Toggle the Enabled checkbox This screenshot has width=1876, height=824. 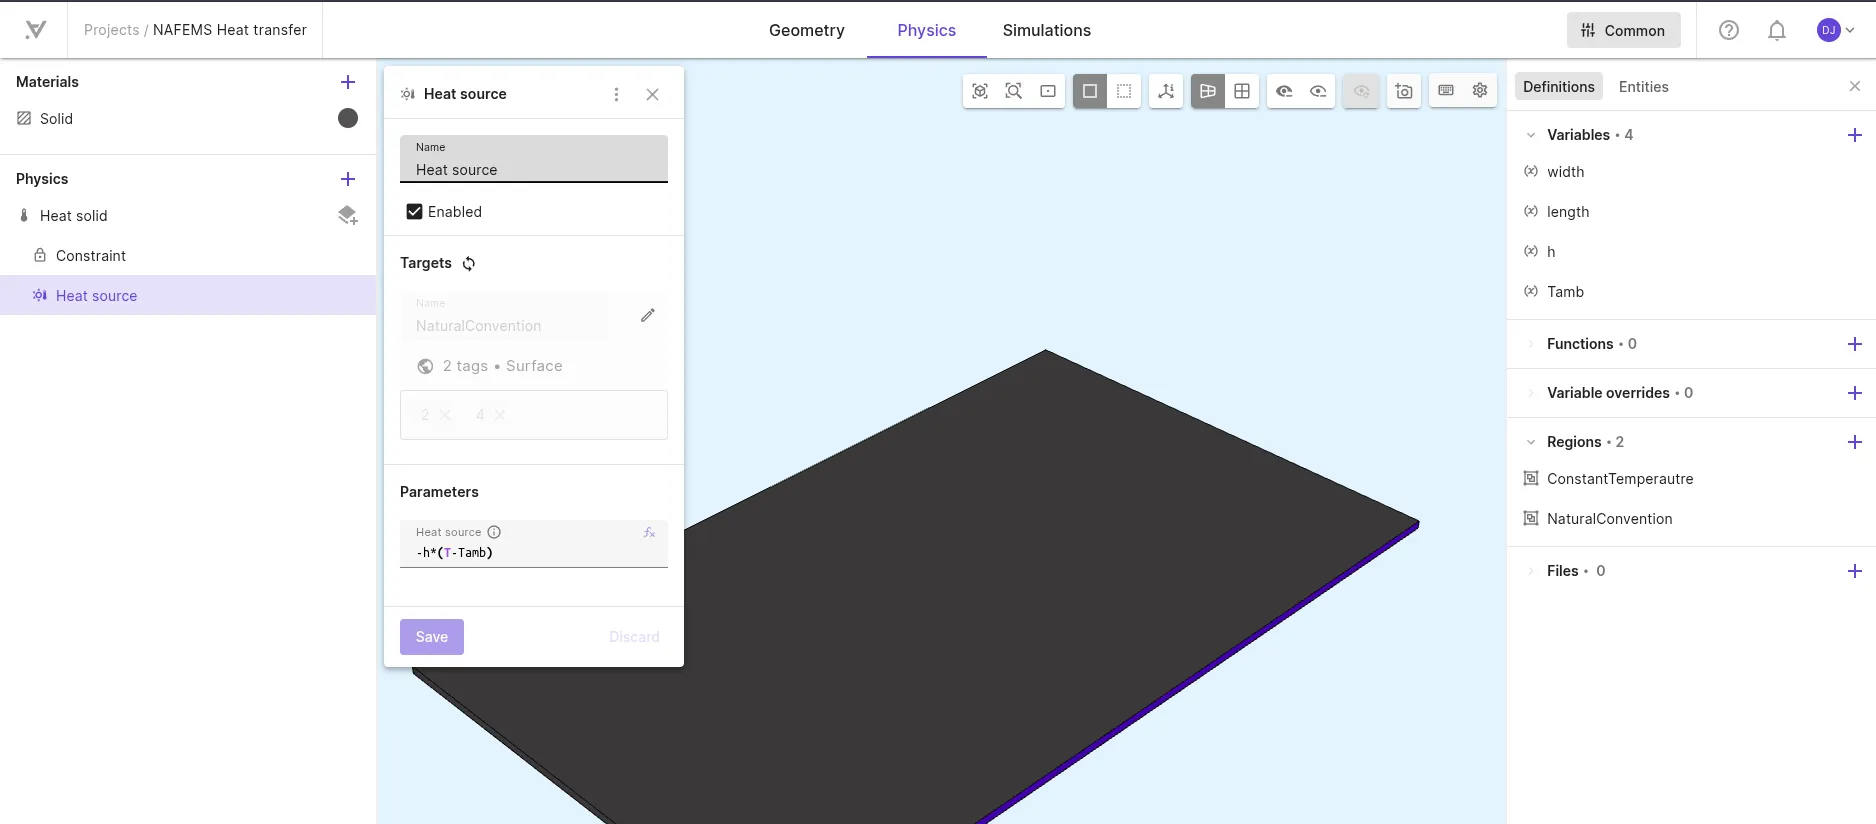[x=415, y=212]
